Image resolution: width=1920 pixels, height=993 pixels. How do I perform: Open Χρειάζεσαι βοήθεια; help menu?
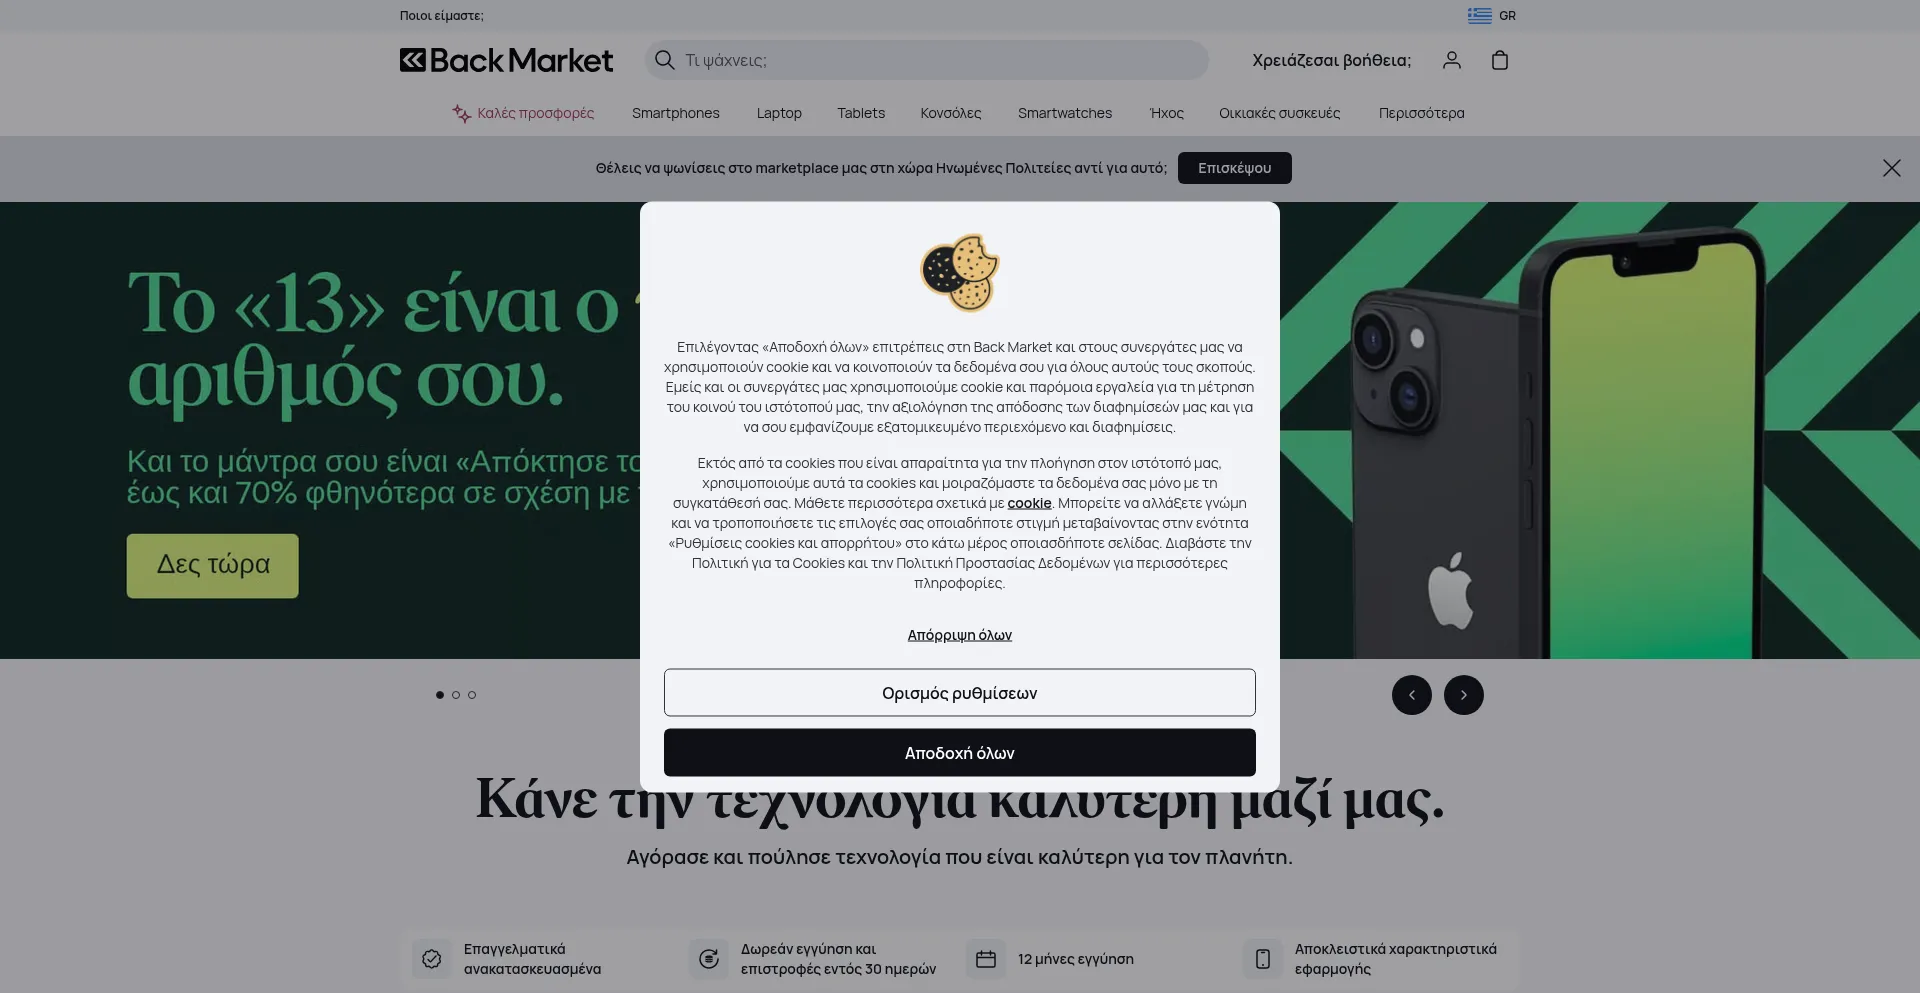pyautogui.click(x=1332, y=60)
